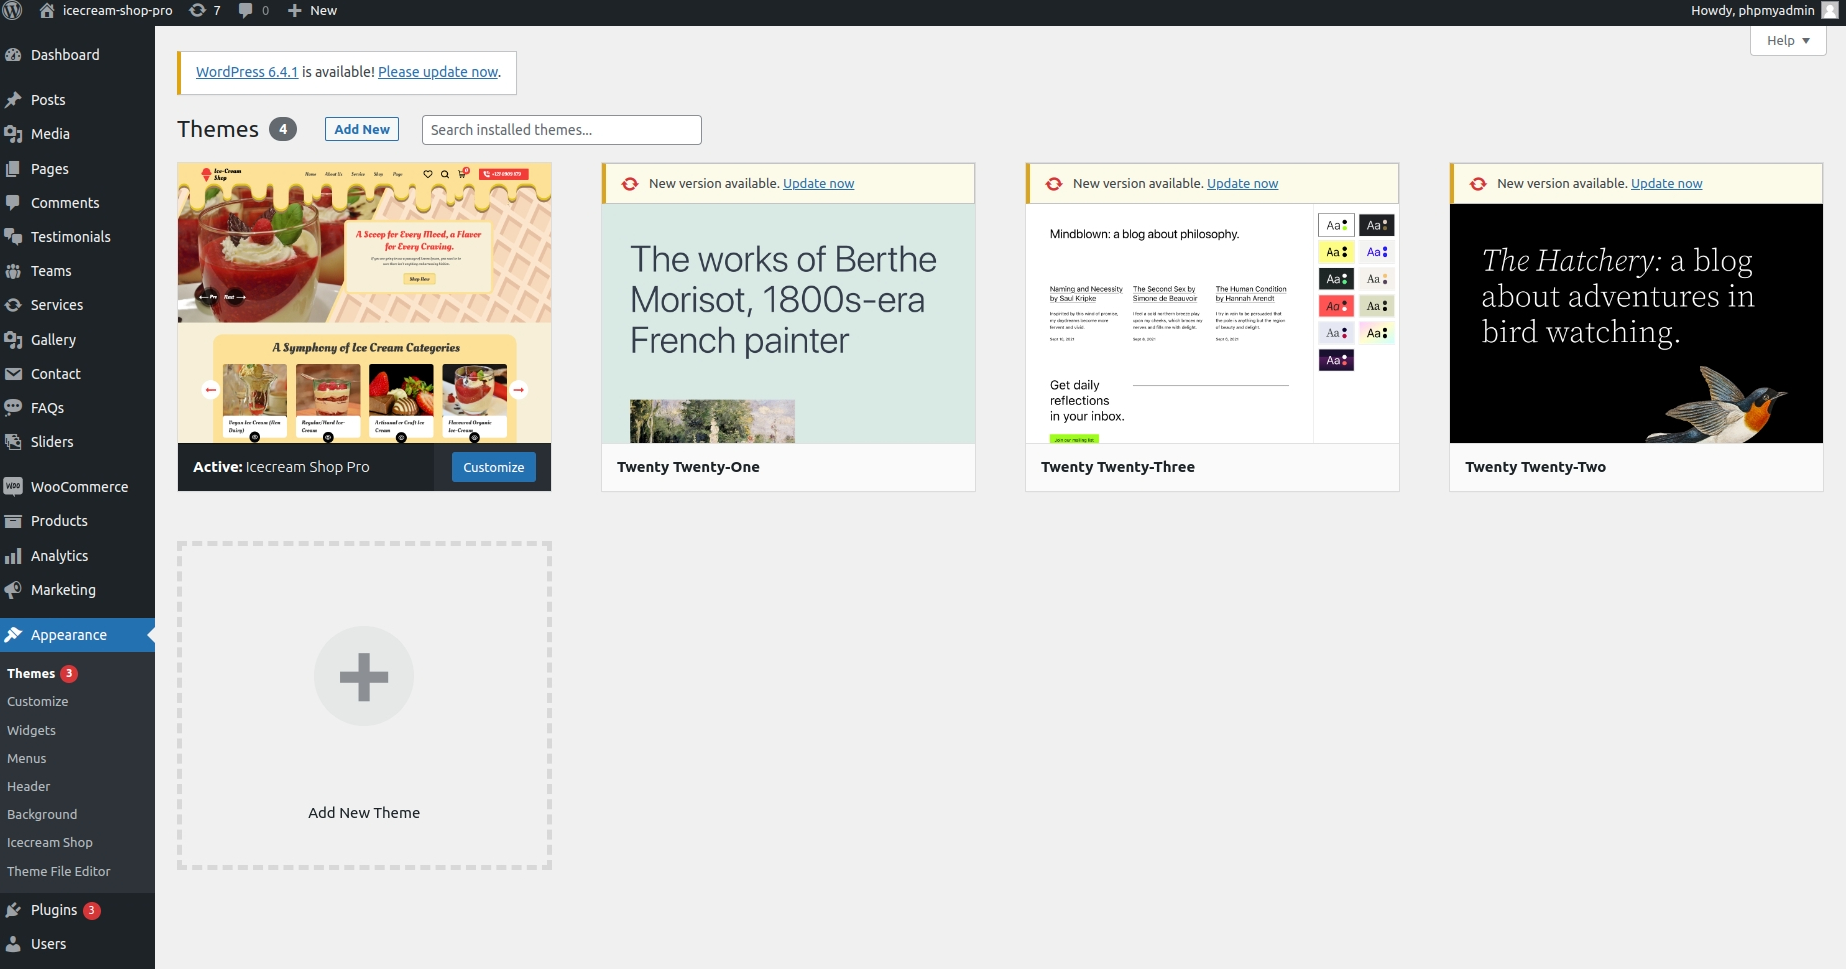Screen dimensions: 1846x969
Task: Click the Please update now link
Action: tap(438, 72)
